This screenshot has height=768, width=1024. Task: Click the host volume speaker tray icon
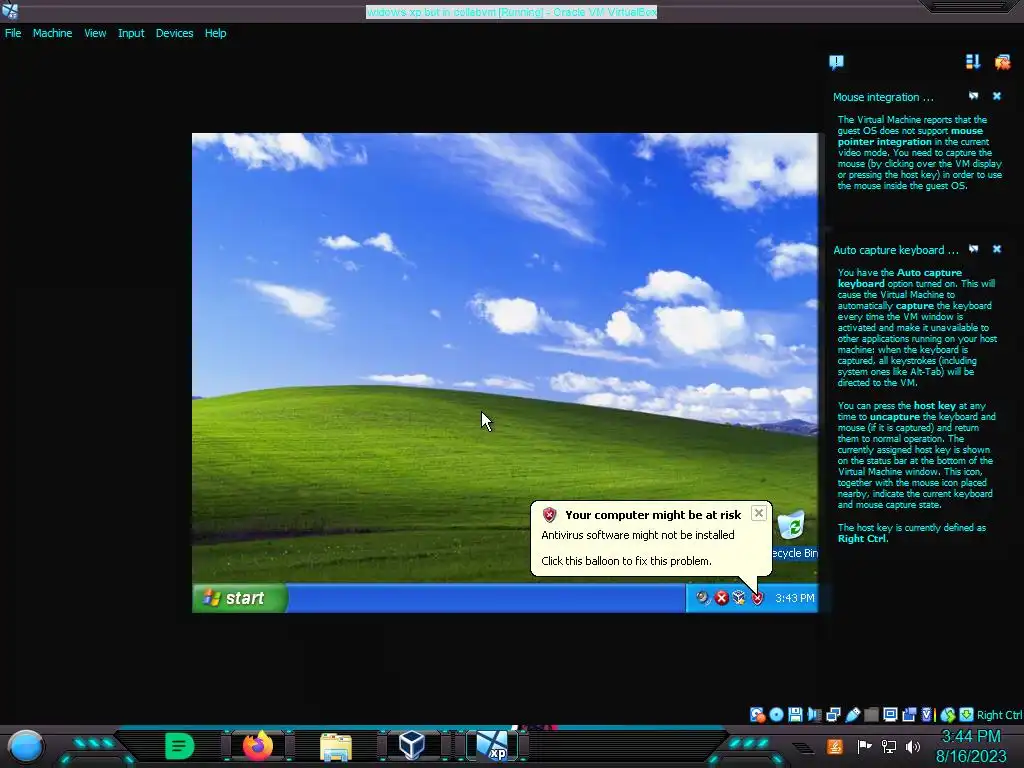913,746
